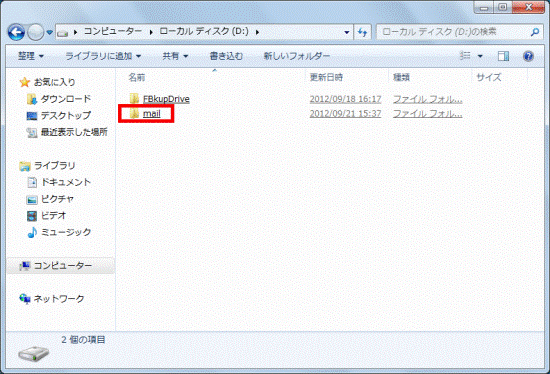The height and width of the screenshot is (374, 550).
Task: Click the 最近表示した場所 icon
Action: click(x=32, y=132)
